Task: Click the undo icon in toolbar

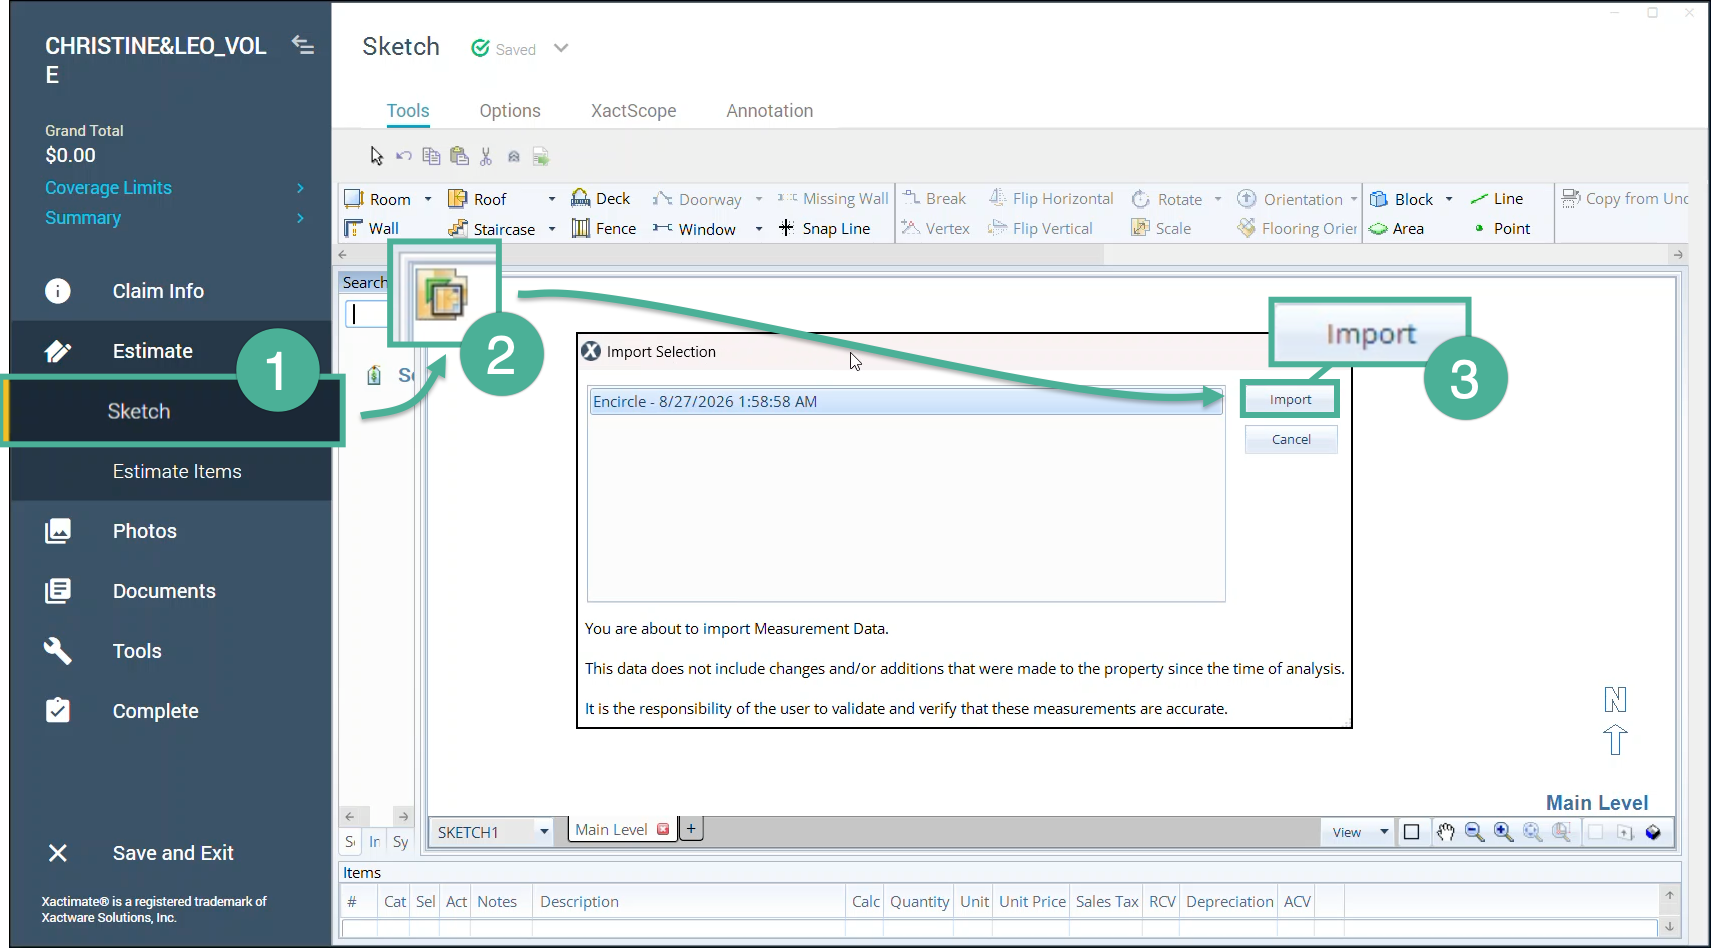Action: [404, 156]
